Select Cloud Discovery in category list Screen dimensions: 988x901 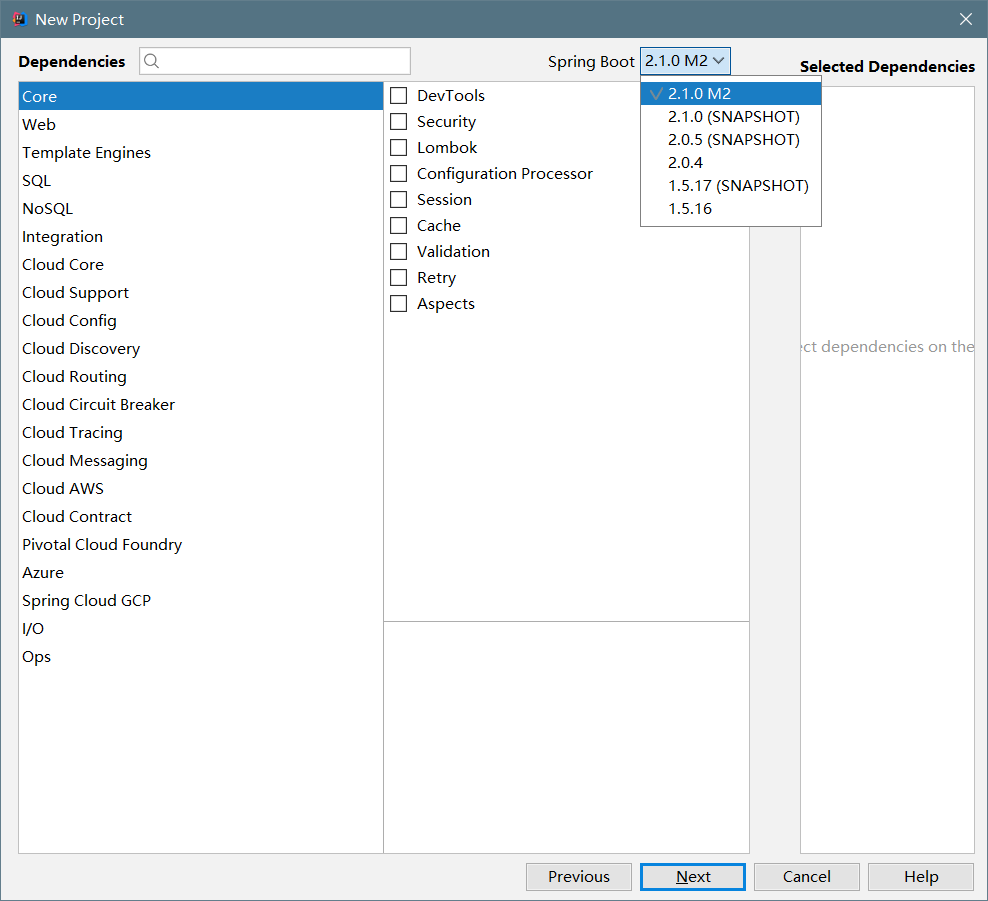coord(81,349)
